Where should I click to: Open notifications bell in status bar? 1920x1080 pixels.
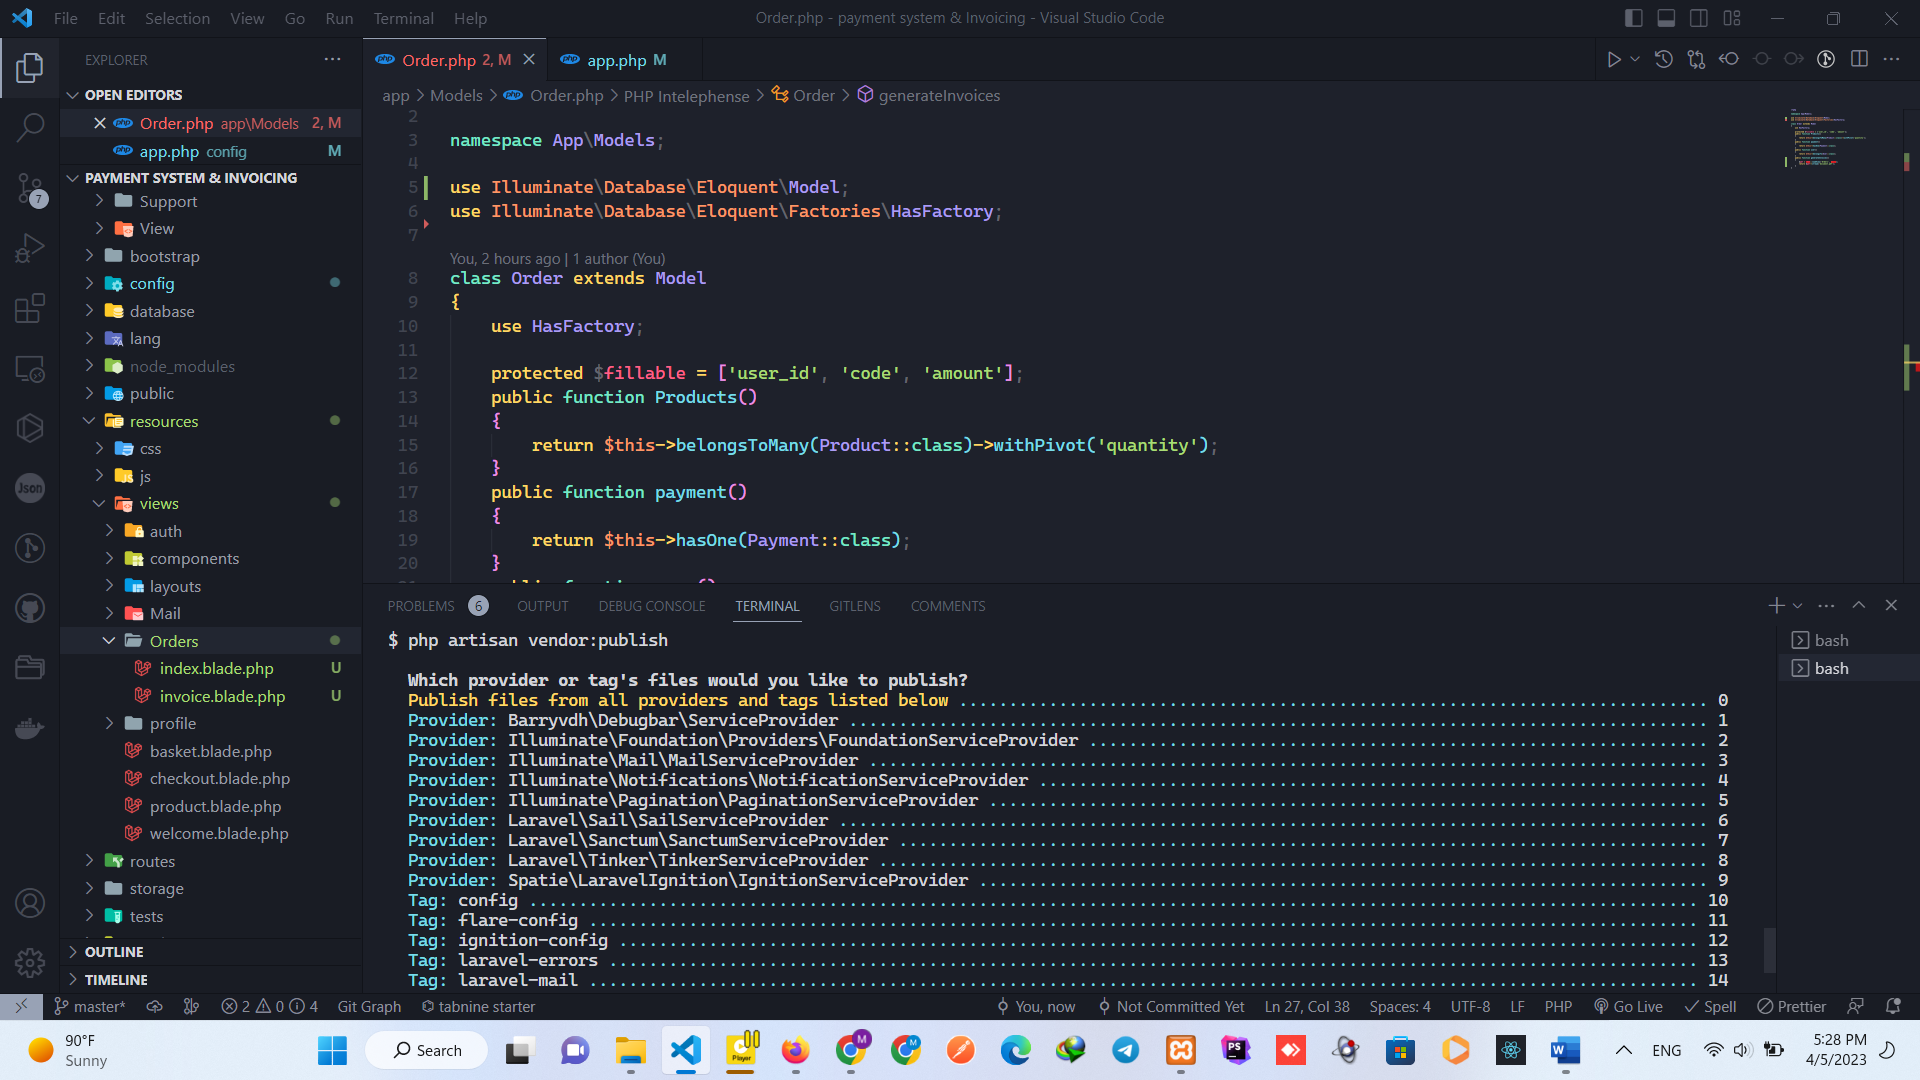pos(1893,1006)
